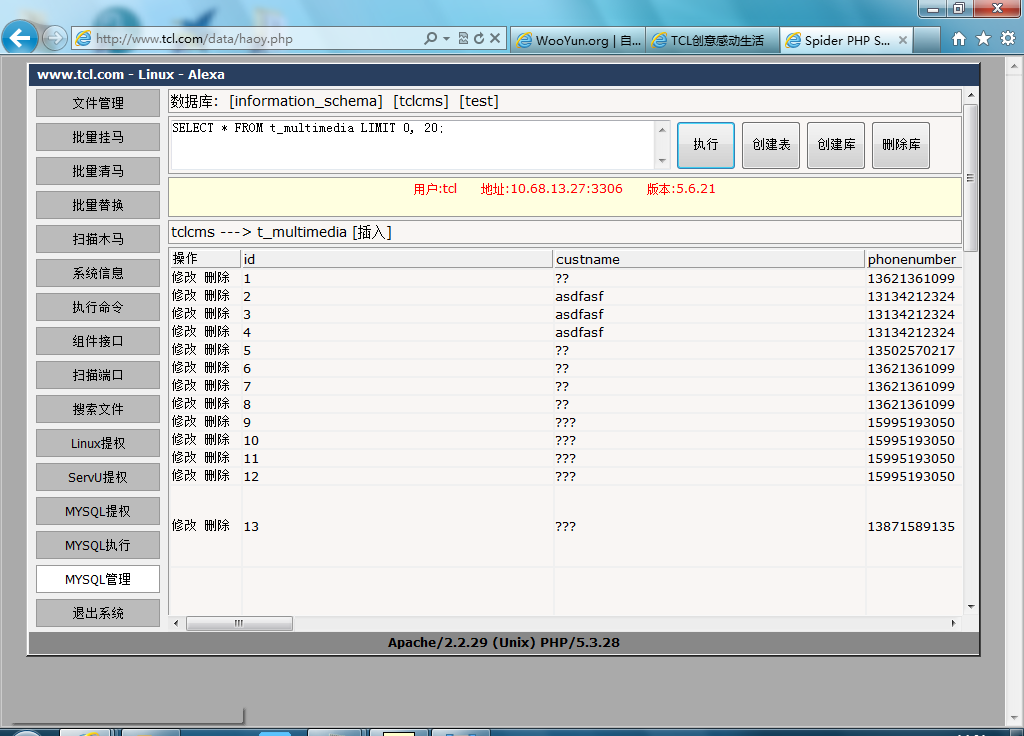Expand the address bar dropdown arrow

(447, 39)
